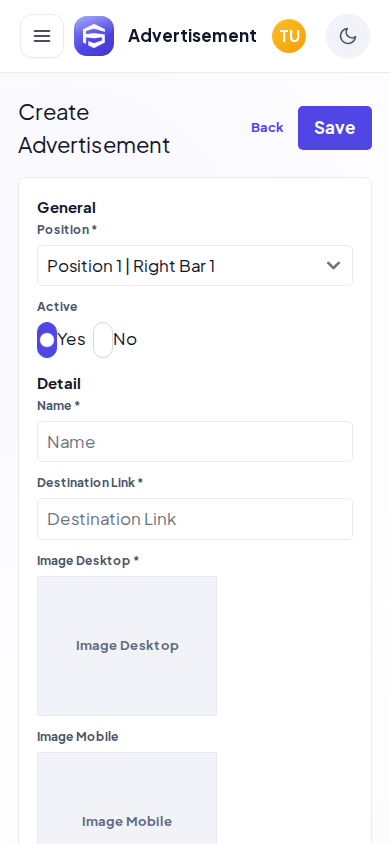Screen dimensions: 390x844
Task: Focus the Name input field
Action: [x=195, y=441]
